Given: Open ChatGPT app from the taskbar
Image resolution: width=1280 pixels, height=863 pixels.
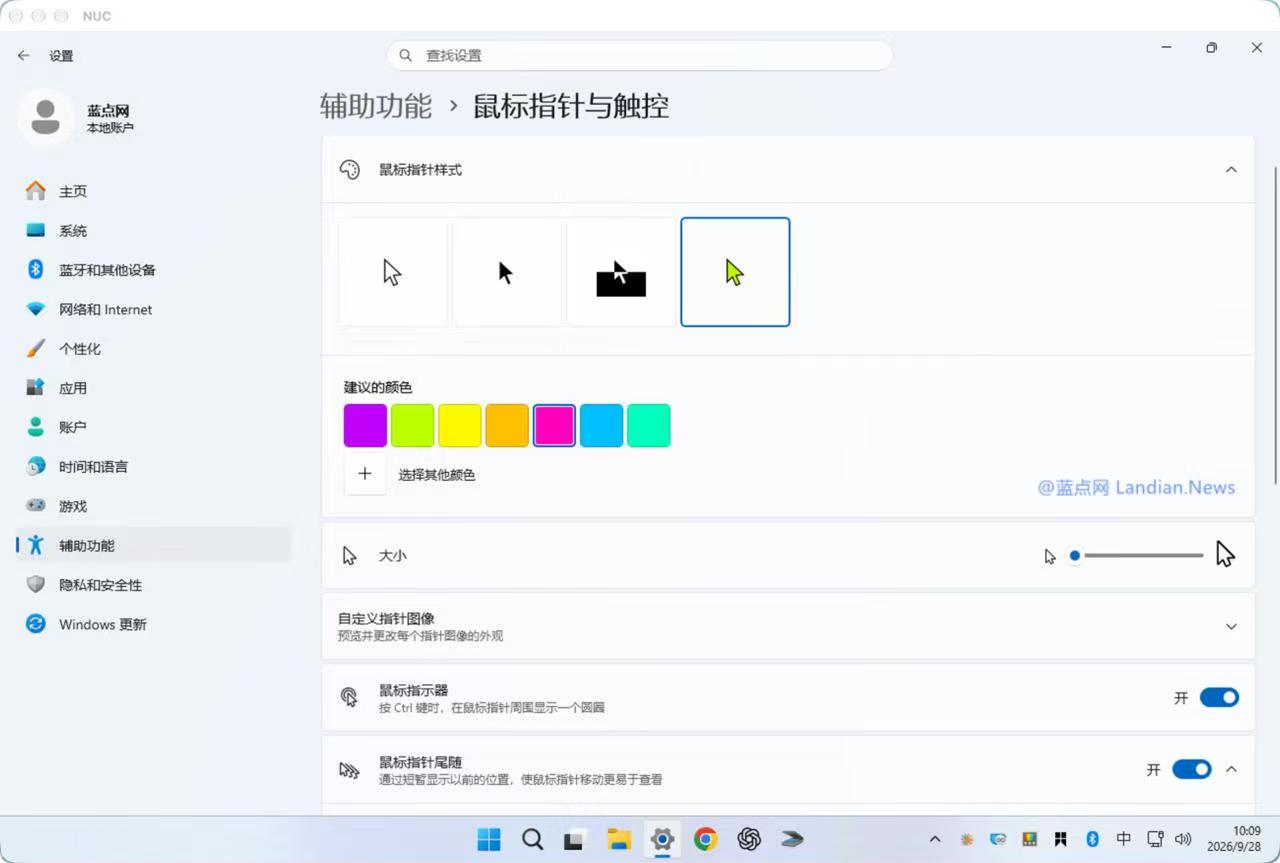Looking at the screenshot, I should [x=749, y=839].
